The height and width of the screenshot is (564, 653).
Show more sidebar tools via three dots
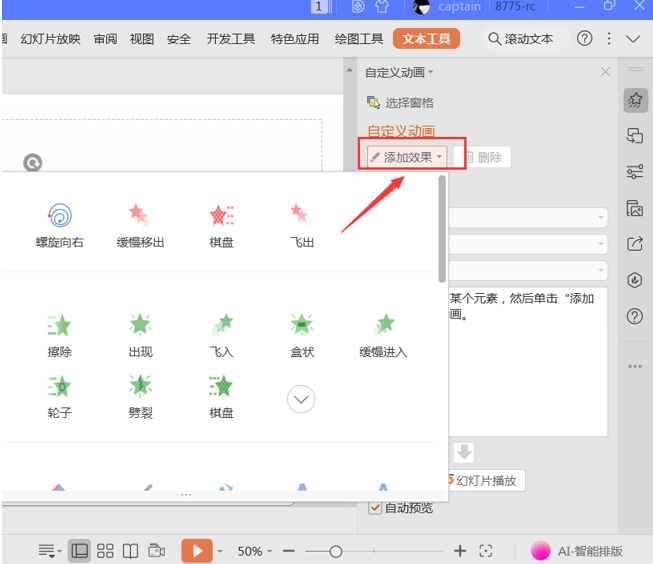(635, 366)
